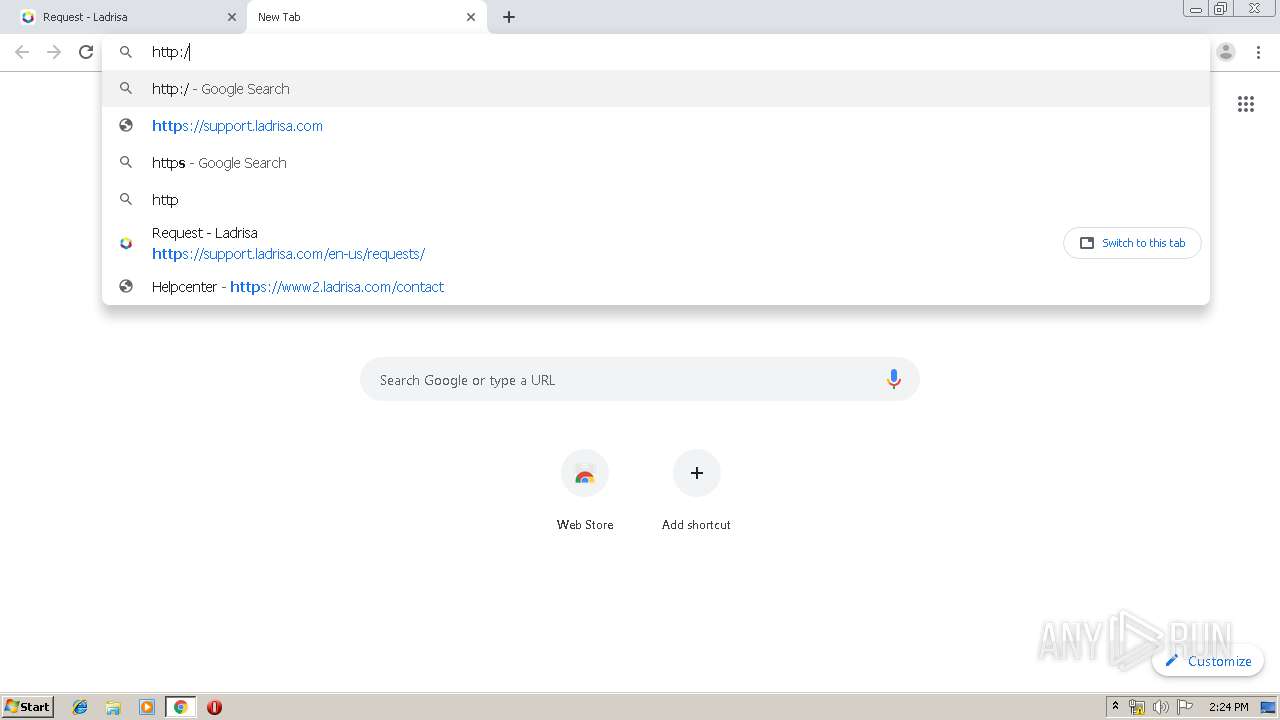Click Show desktop tray icon
1280x720 pixels.
(x=1268, y=707)
